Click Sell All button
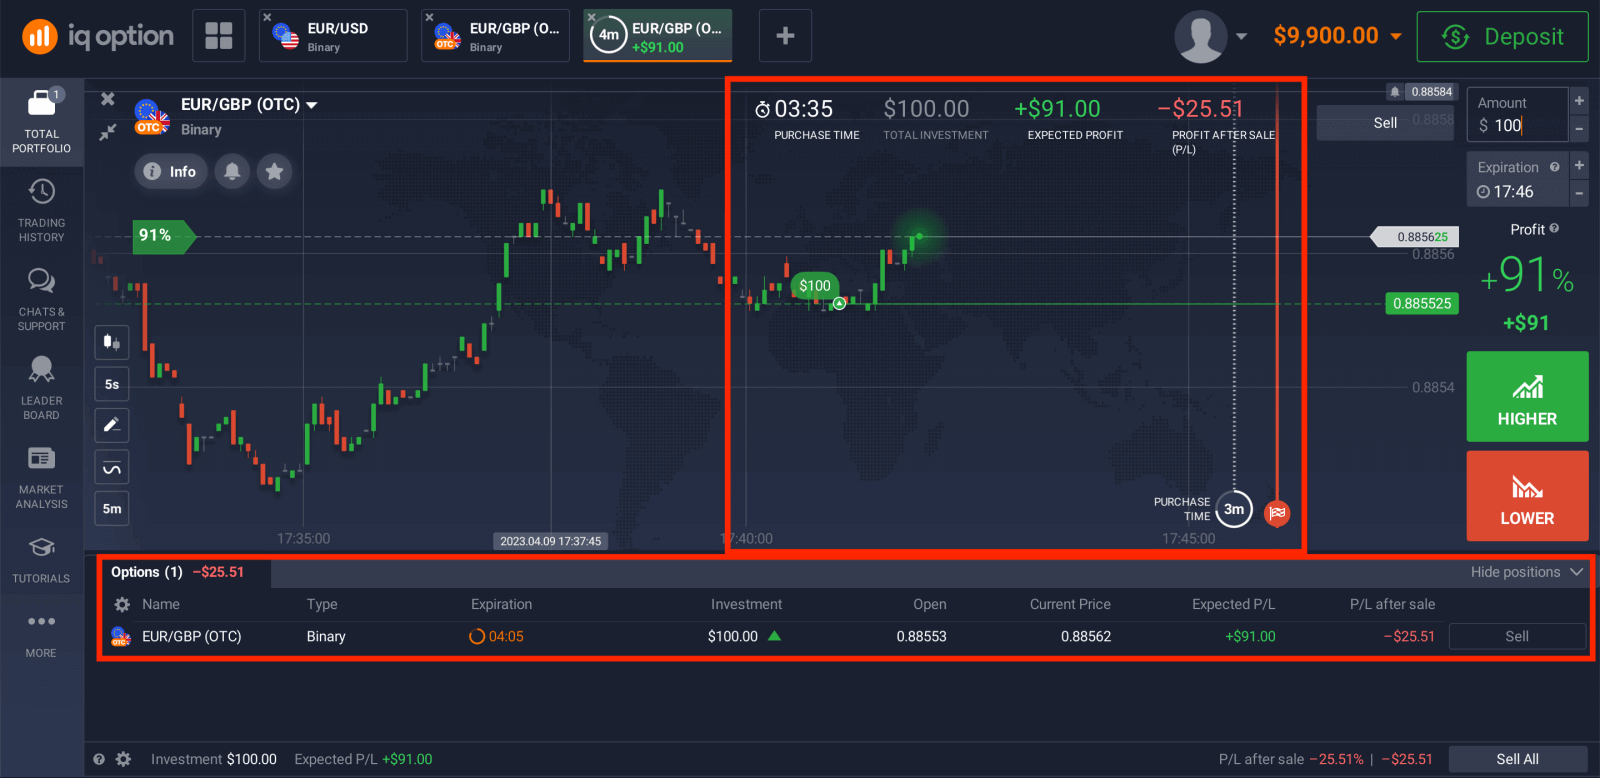 tap(1517, 759)
